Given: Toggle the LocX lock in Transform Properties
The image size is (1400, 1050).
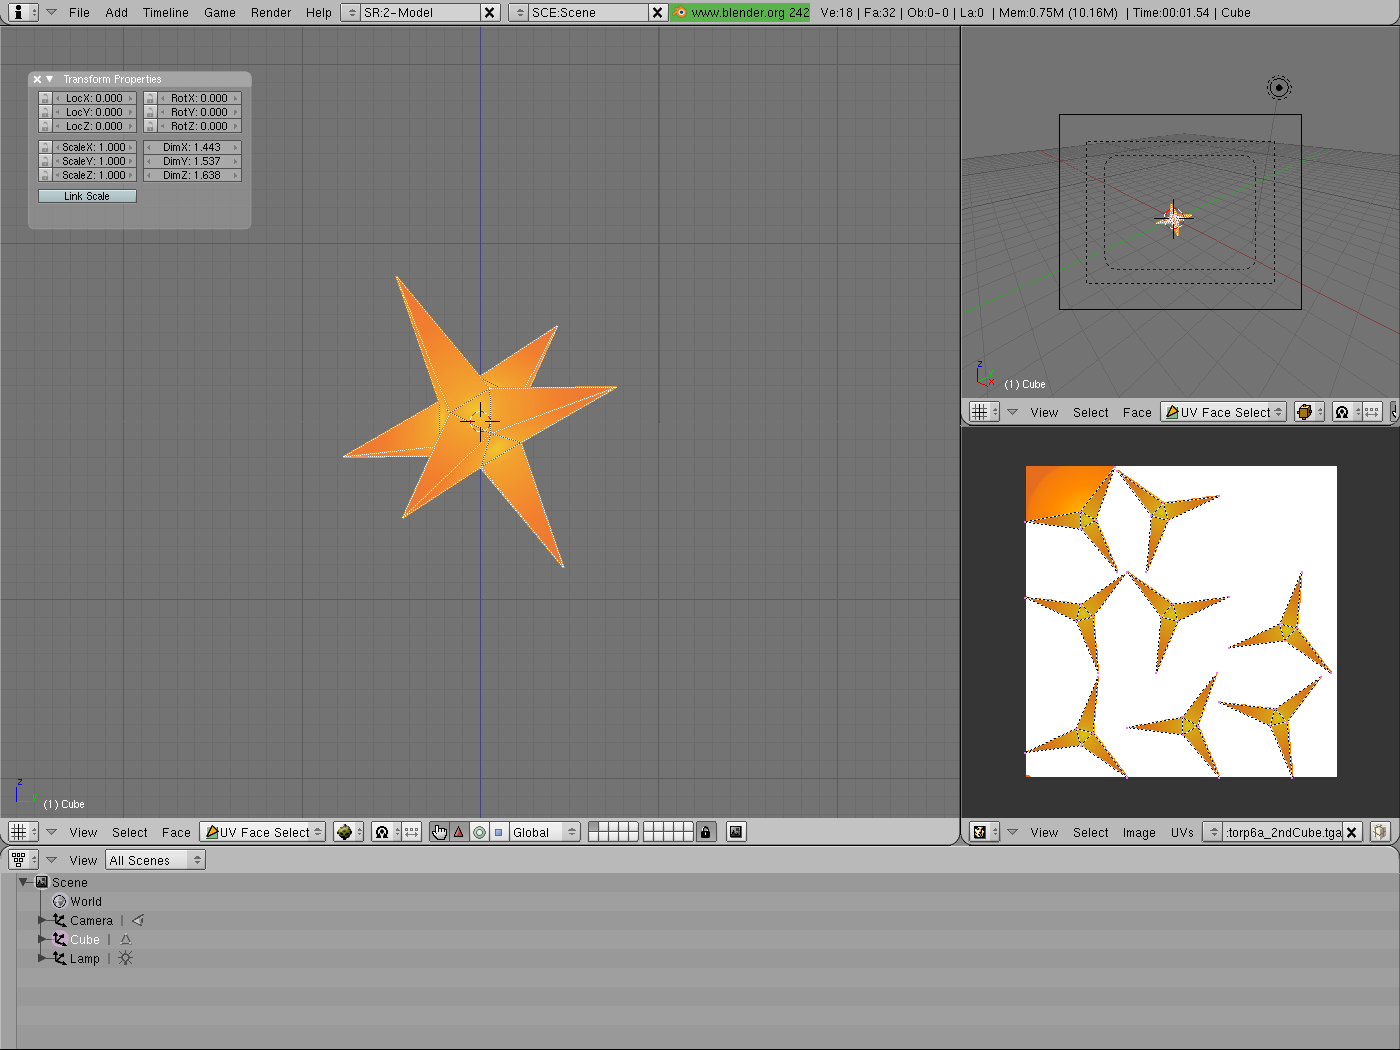Looking at the screenshot, I should coord(45,99).
